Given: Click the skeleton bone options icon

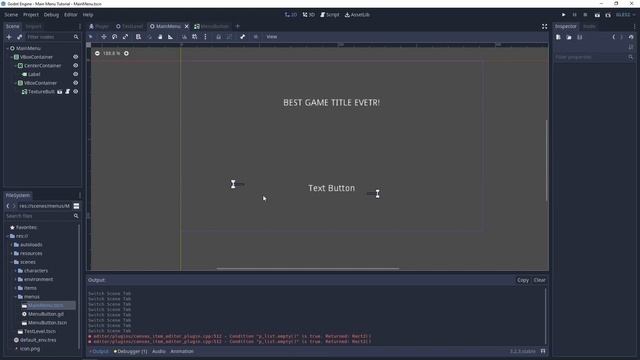Looking at the screenshot, I should tap(242, 37).
